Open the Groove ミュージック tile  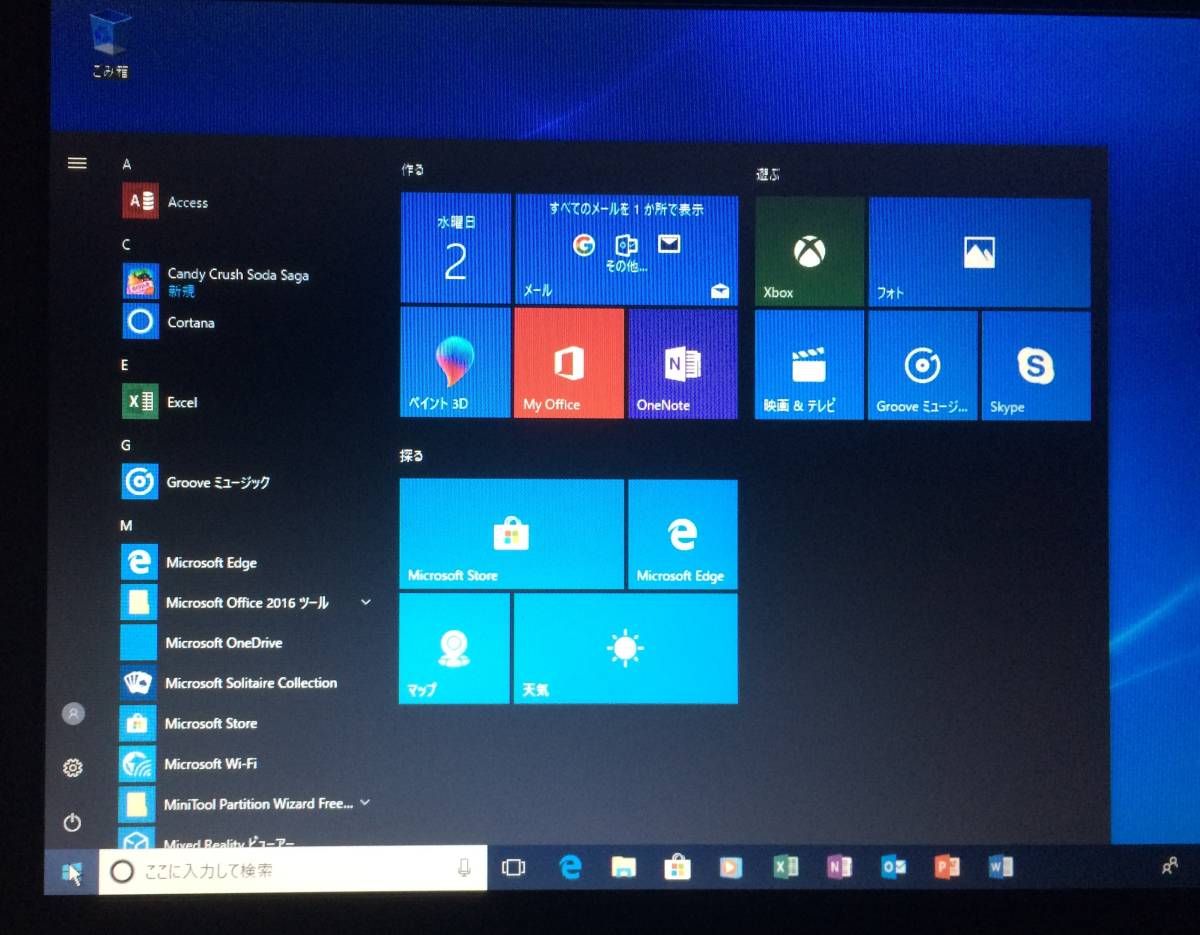pyautogui.click(x=922, y=365)
